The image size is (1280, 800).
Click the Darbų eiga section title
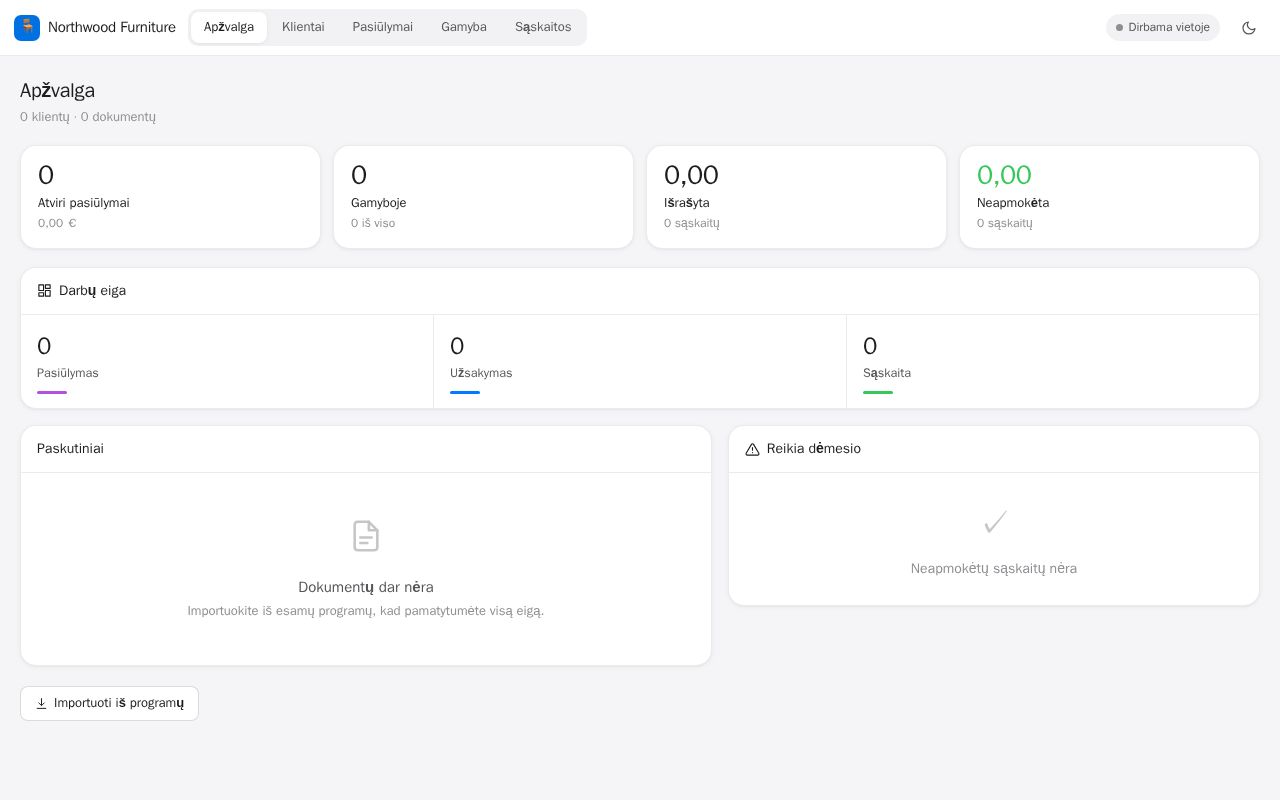[92, 291]
